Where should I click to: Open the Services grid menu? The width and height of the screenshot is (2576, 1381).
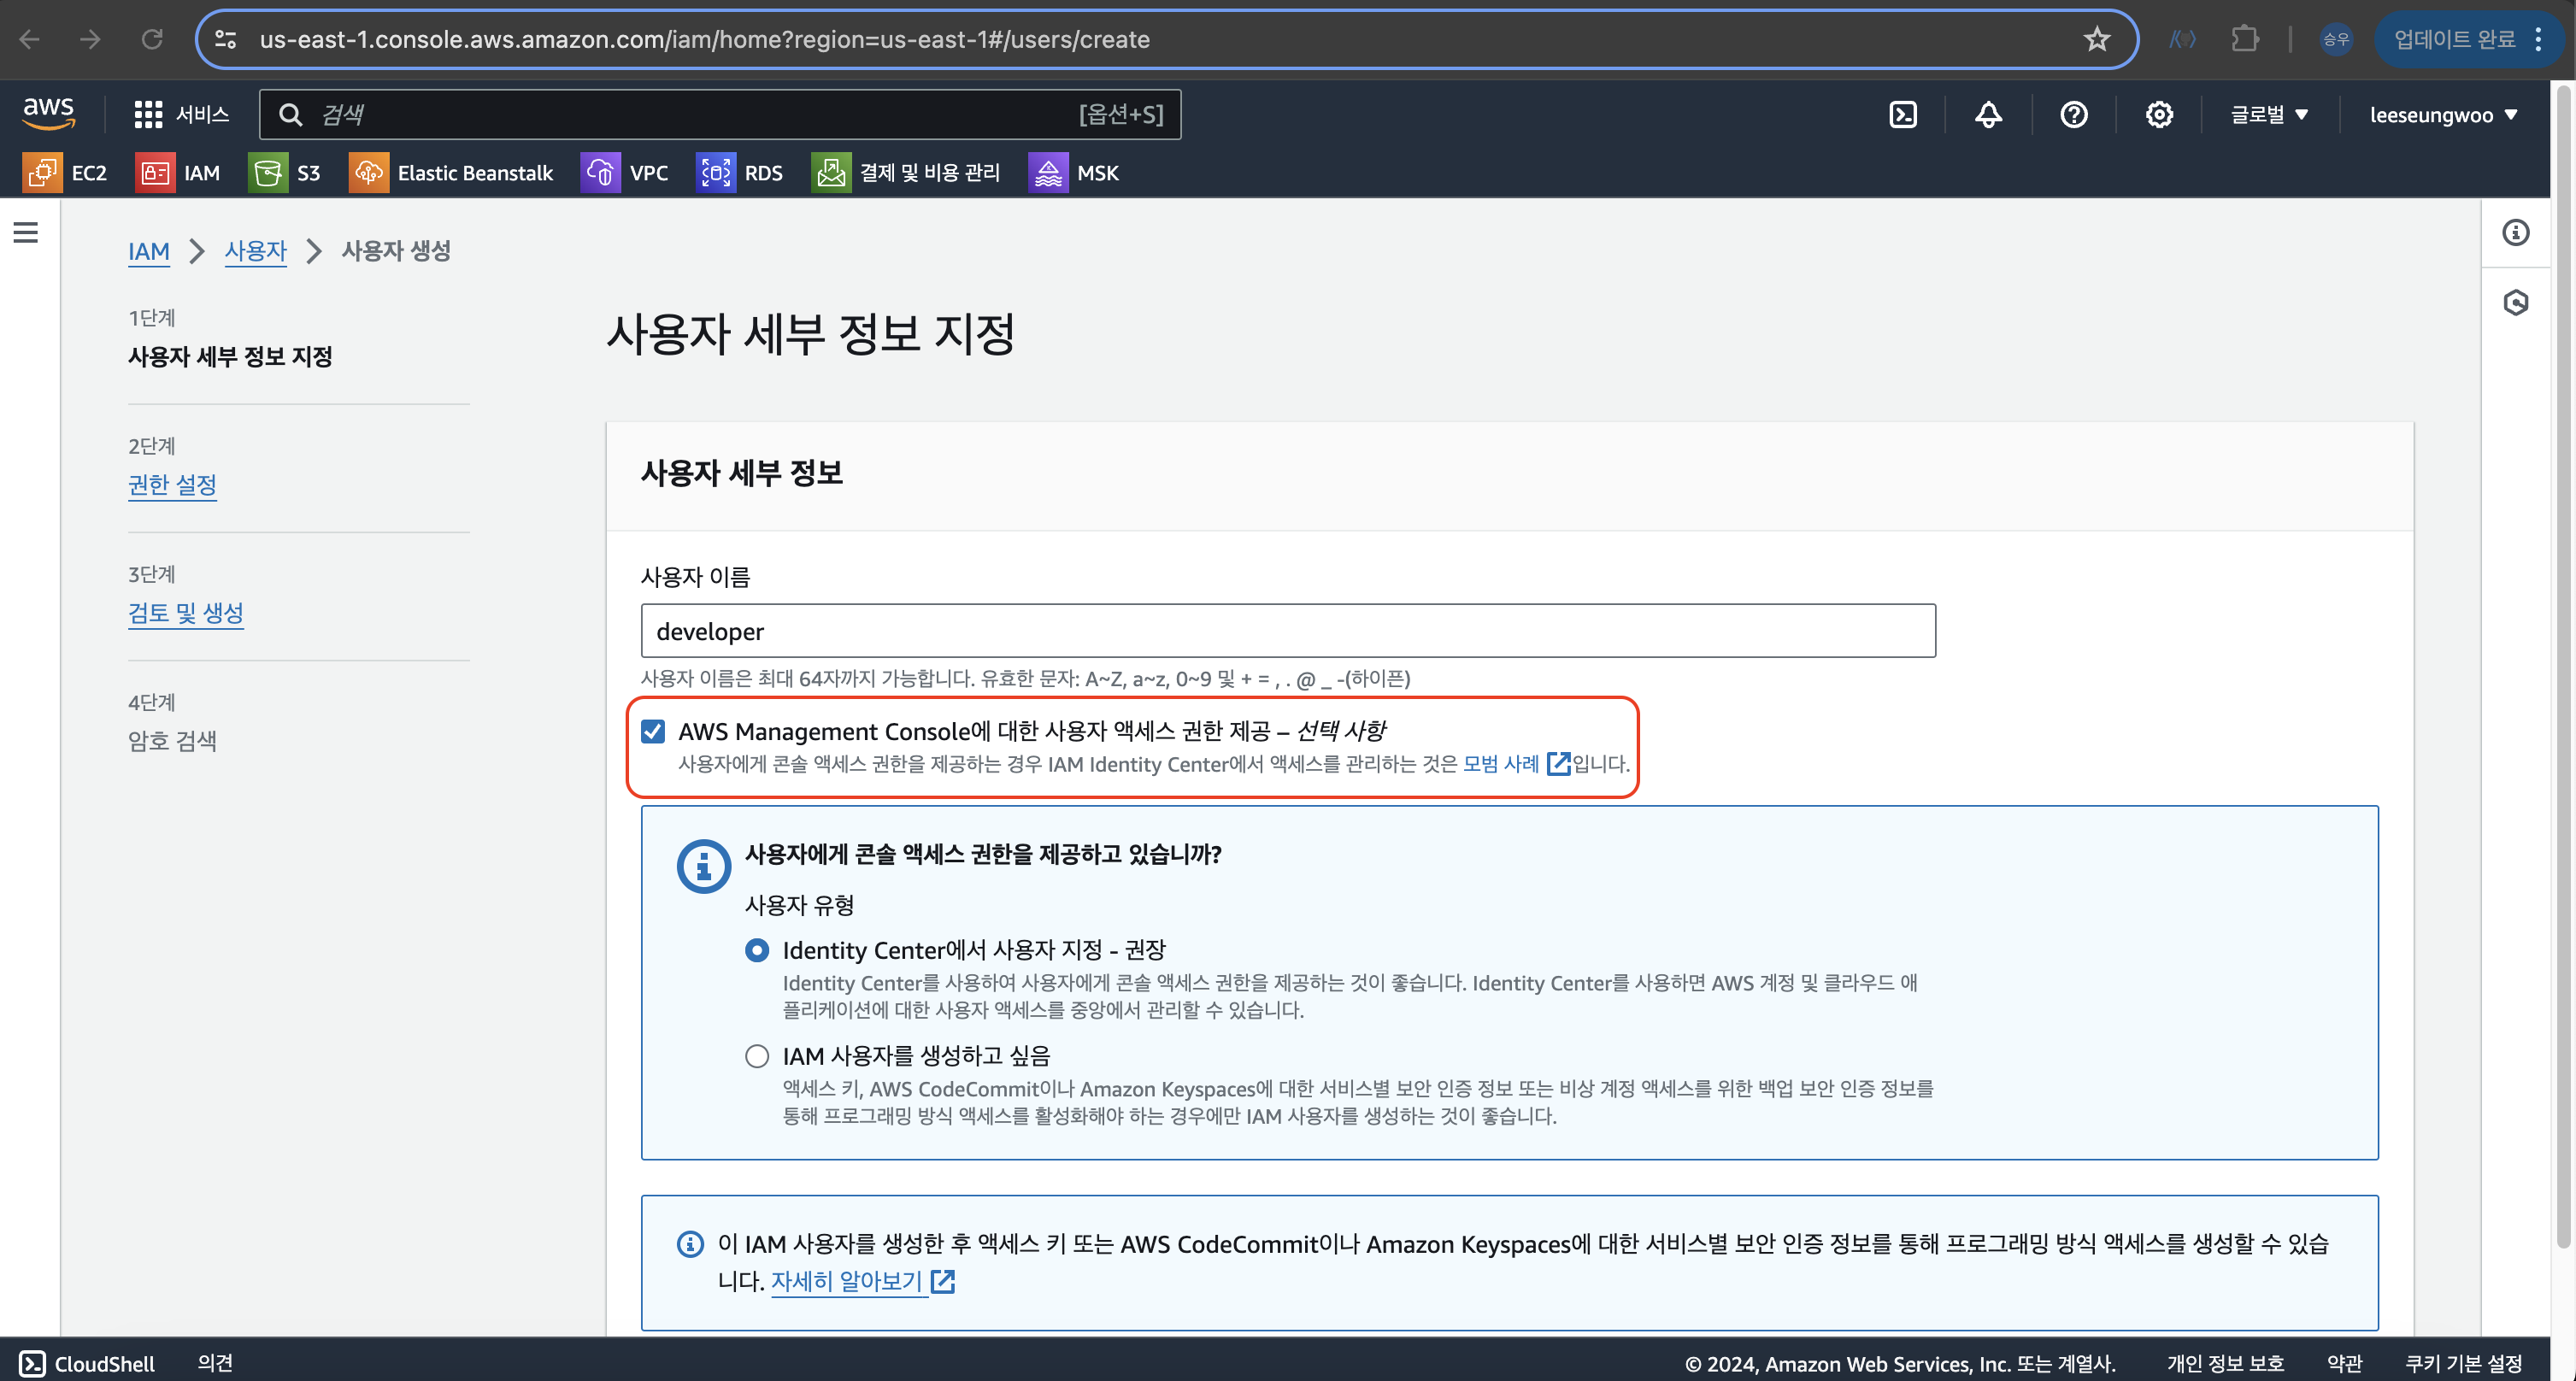point(148,115)
